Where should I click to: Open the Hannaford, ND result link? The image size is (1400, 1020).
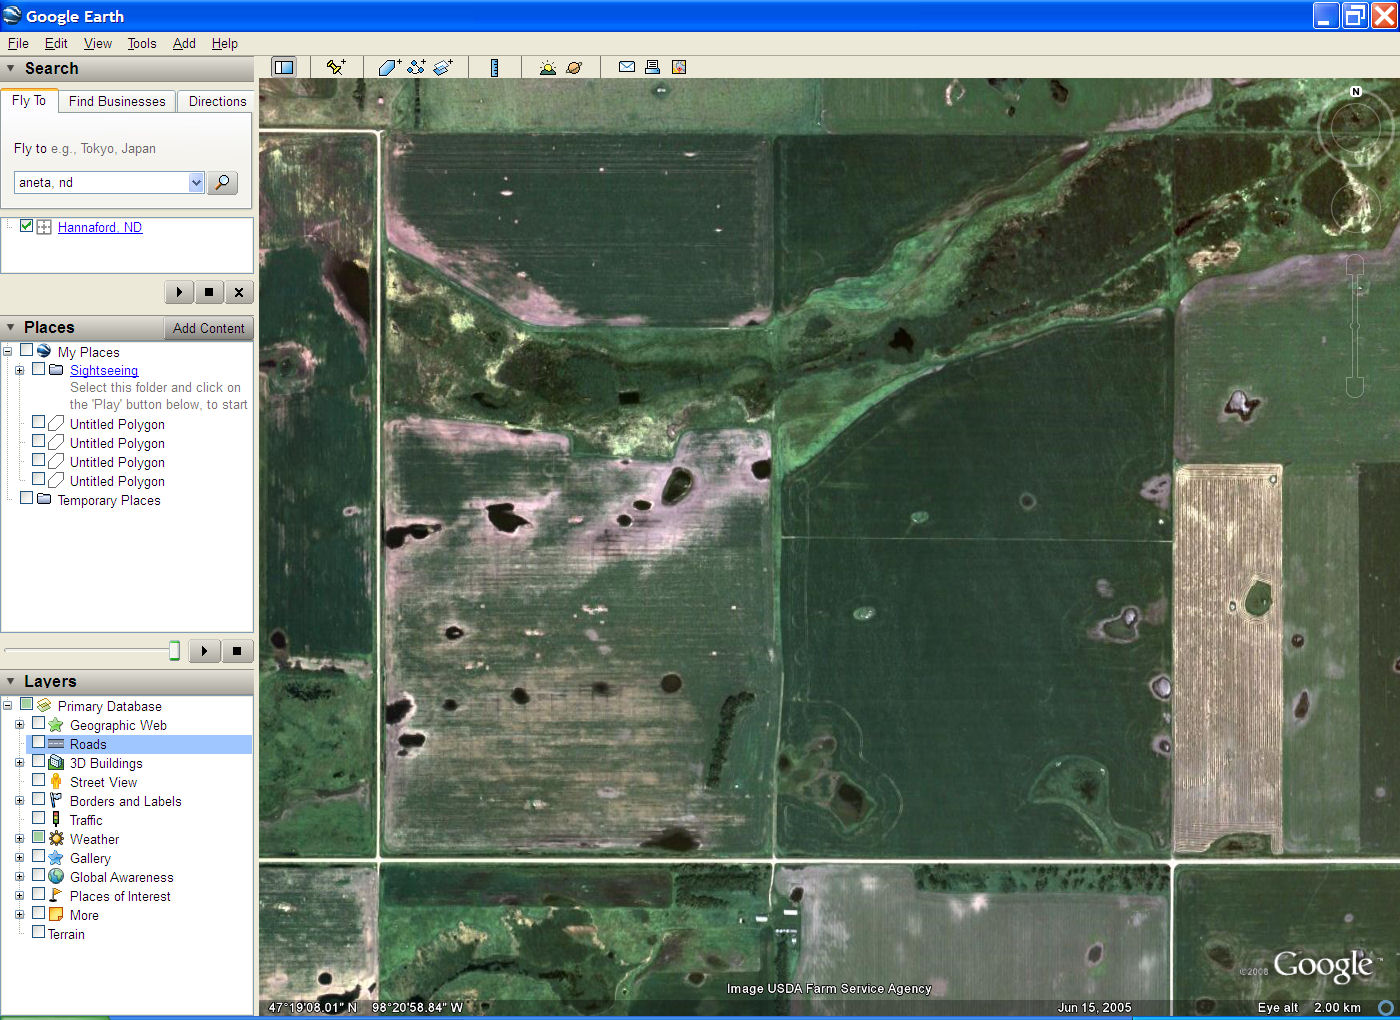coord(100,227)
